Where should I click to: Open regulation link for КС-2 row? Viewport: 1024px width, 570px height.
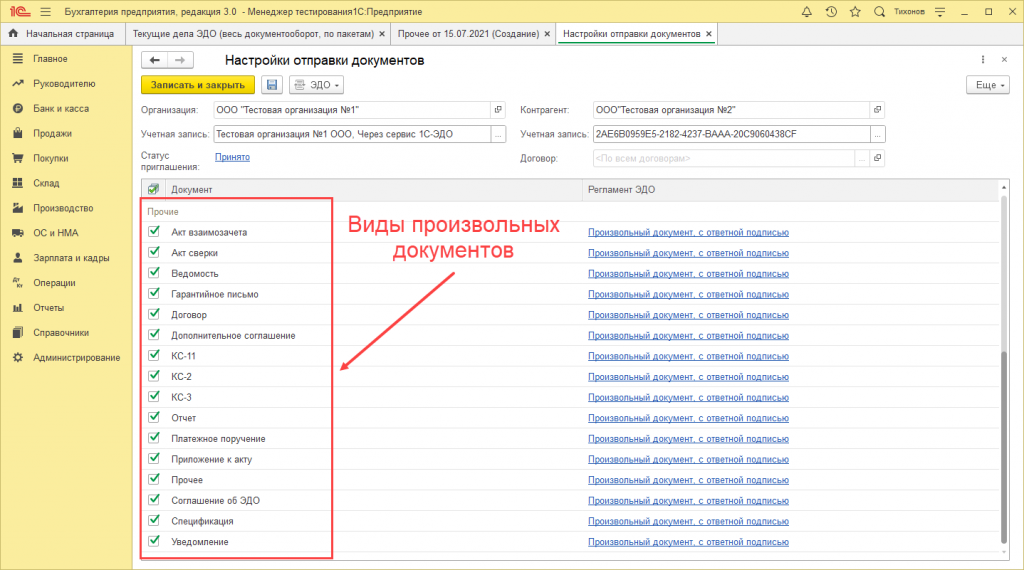coord(688,377)
